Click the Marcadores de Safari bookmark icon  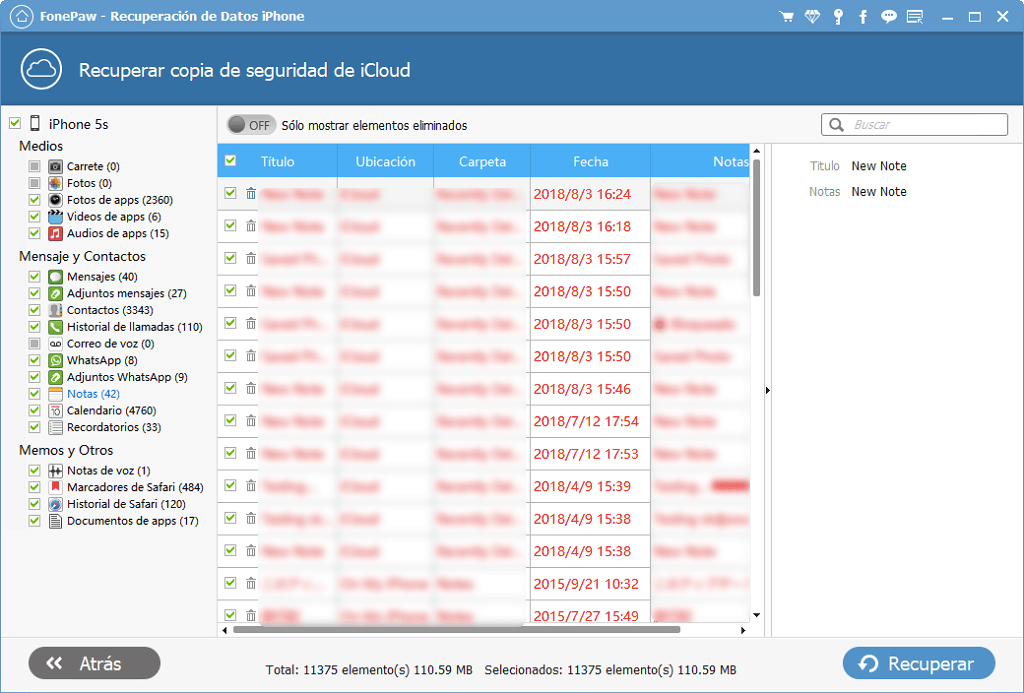coord(56,487)
